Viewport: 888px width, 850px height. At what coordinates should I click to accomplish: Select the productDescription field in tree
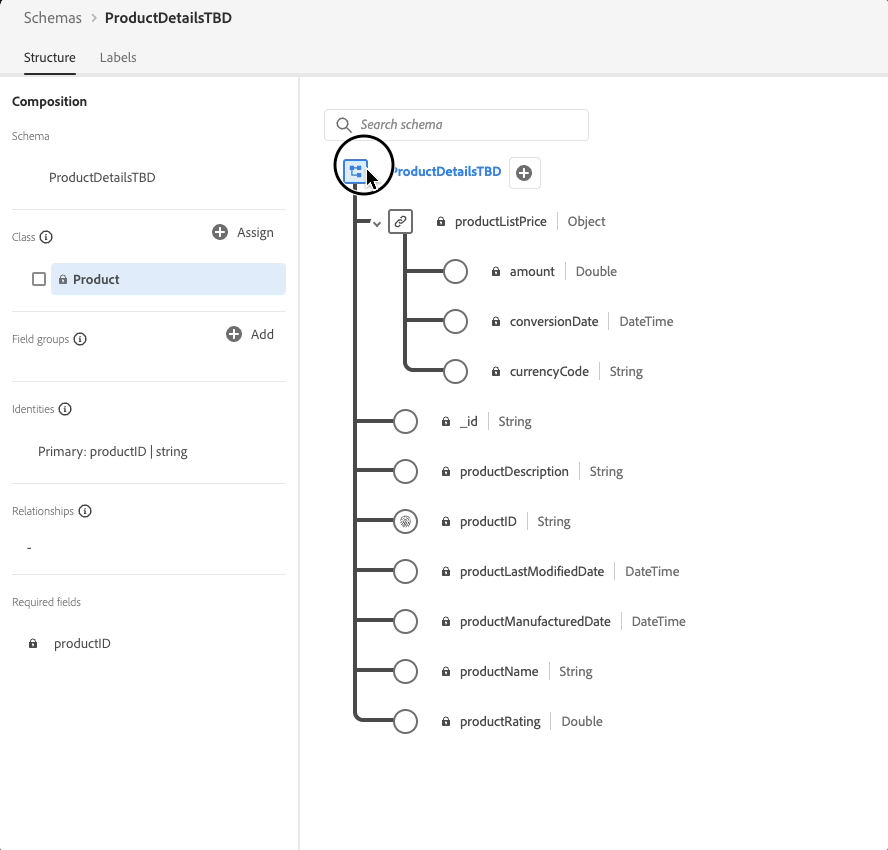(x=514, y=471)
